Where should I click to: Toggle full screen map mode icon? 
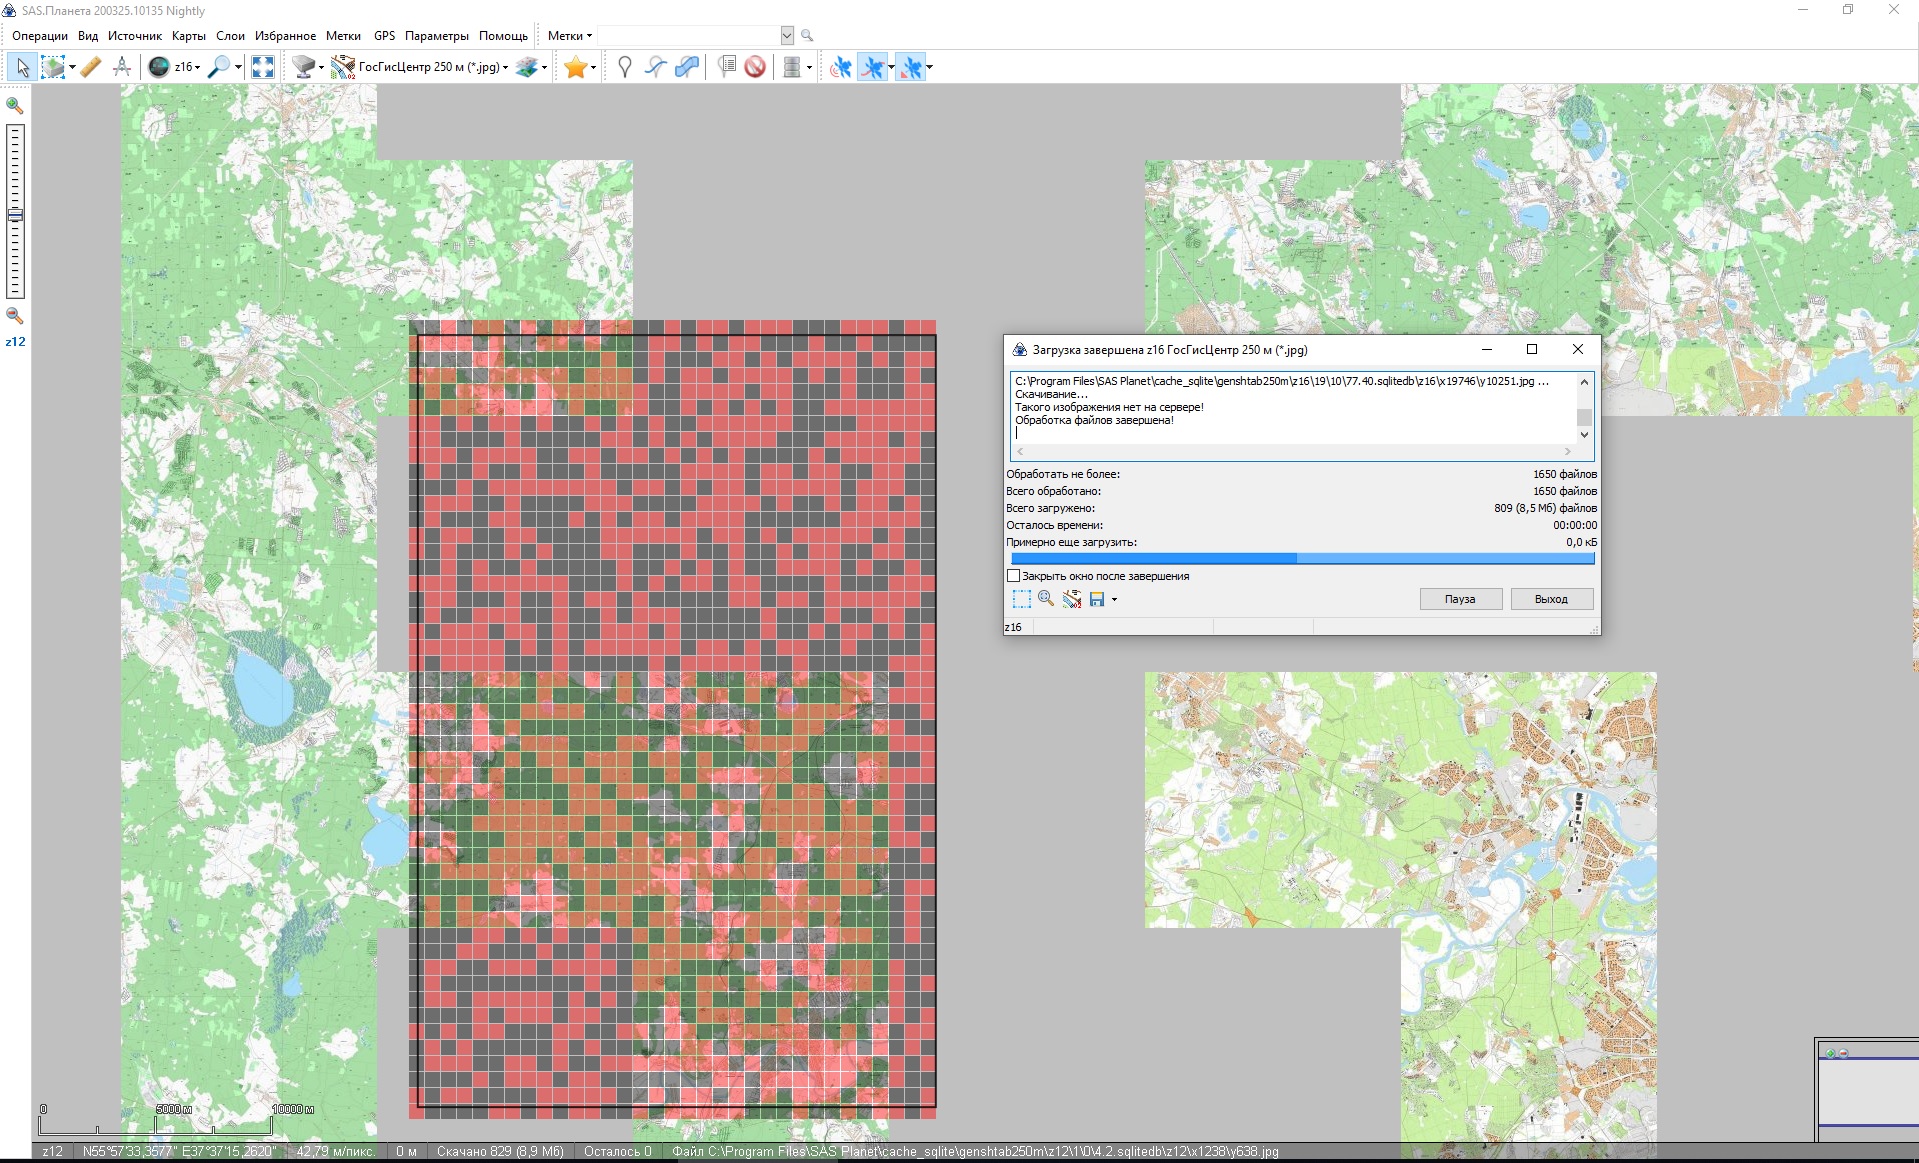pyautogui.click(x=263, y=67)
